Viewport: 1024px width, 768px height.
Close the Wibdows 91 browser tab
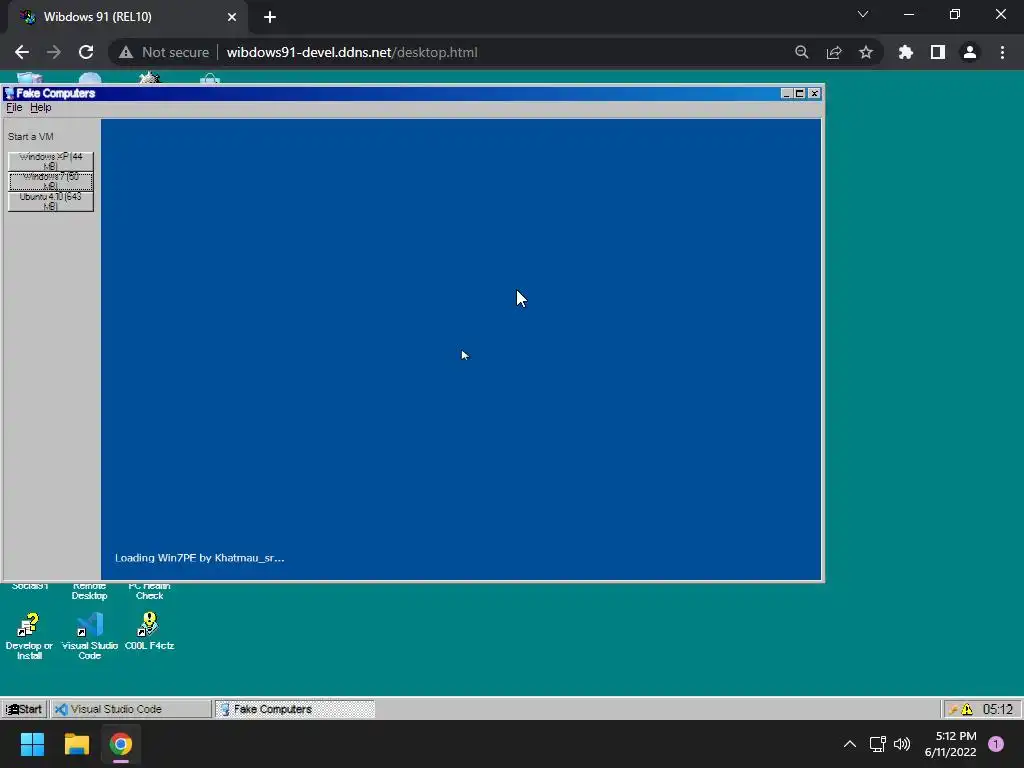click(232, 17)
